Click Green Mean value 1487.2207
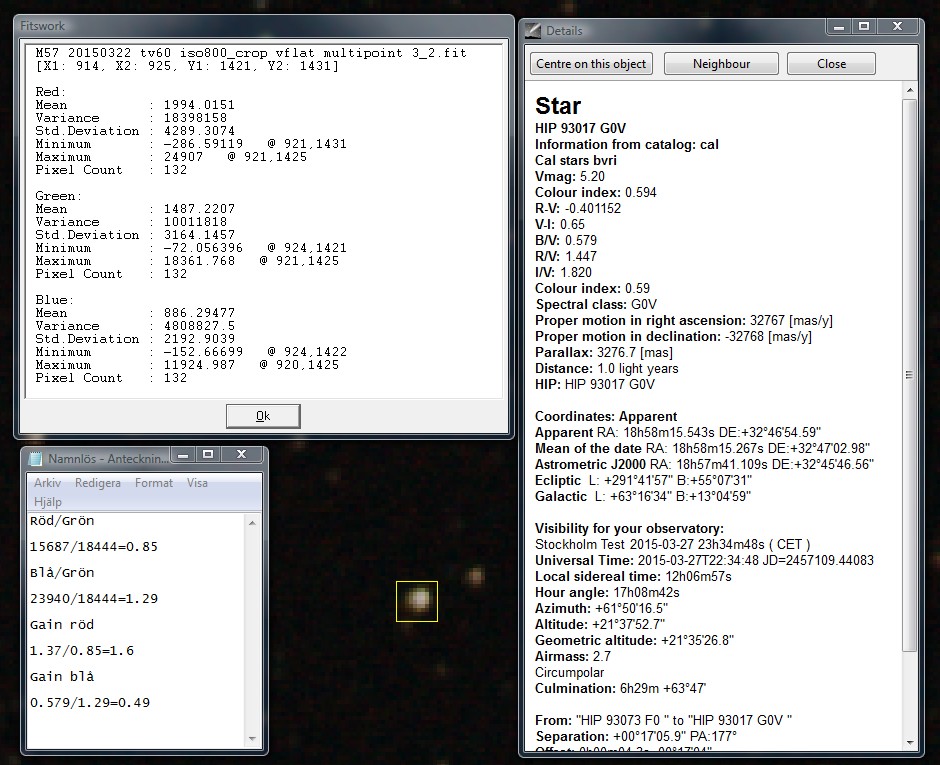The width and height of the screenshot is (940, 765). [199, 209]
